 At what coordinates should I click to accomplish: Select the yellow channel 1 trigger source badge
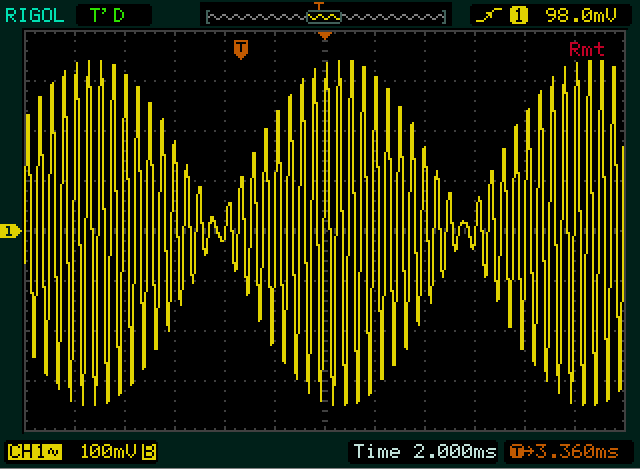(x=519, y=15)
